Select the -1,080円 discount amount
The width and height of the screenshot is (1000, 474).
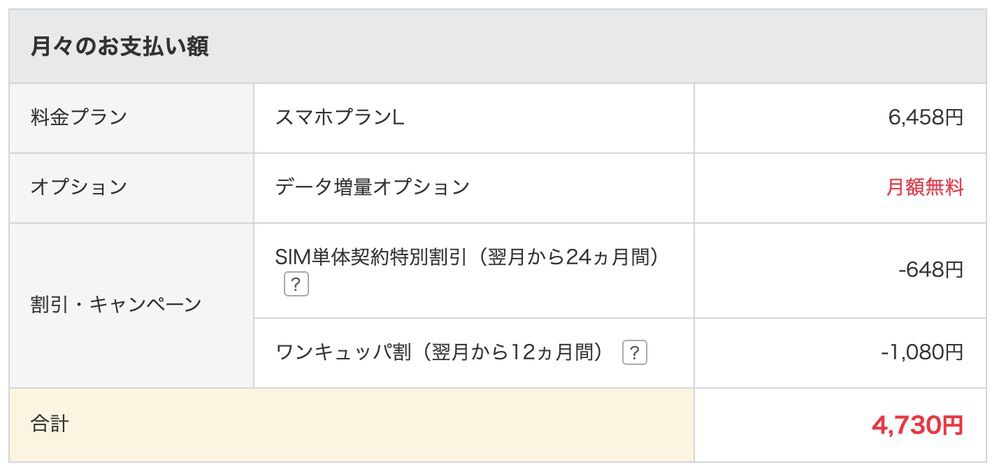(922, 353)
